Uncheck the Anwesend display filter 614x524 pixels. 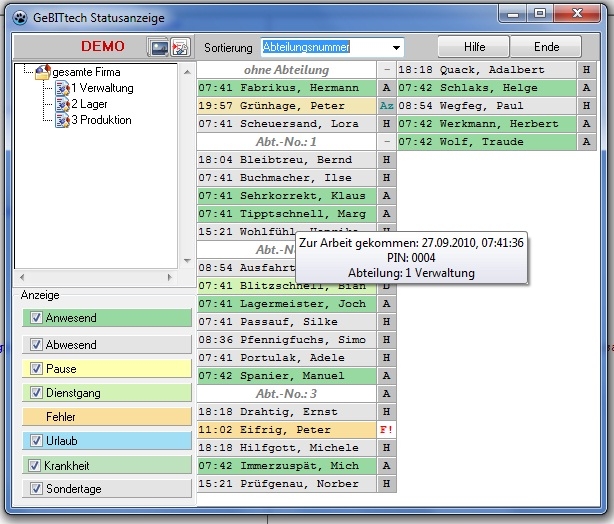[37, 318]
